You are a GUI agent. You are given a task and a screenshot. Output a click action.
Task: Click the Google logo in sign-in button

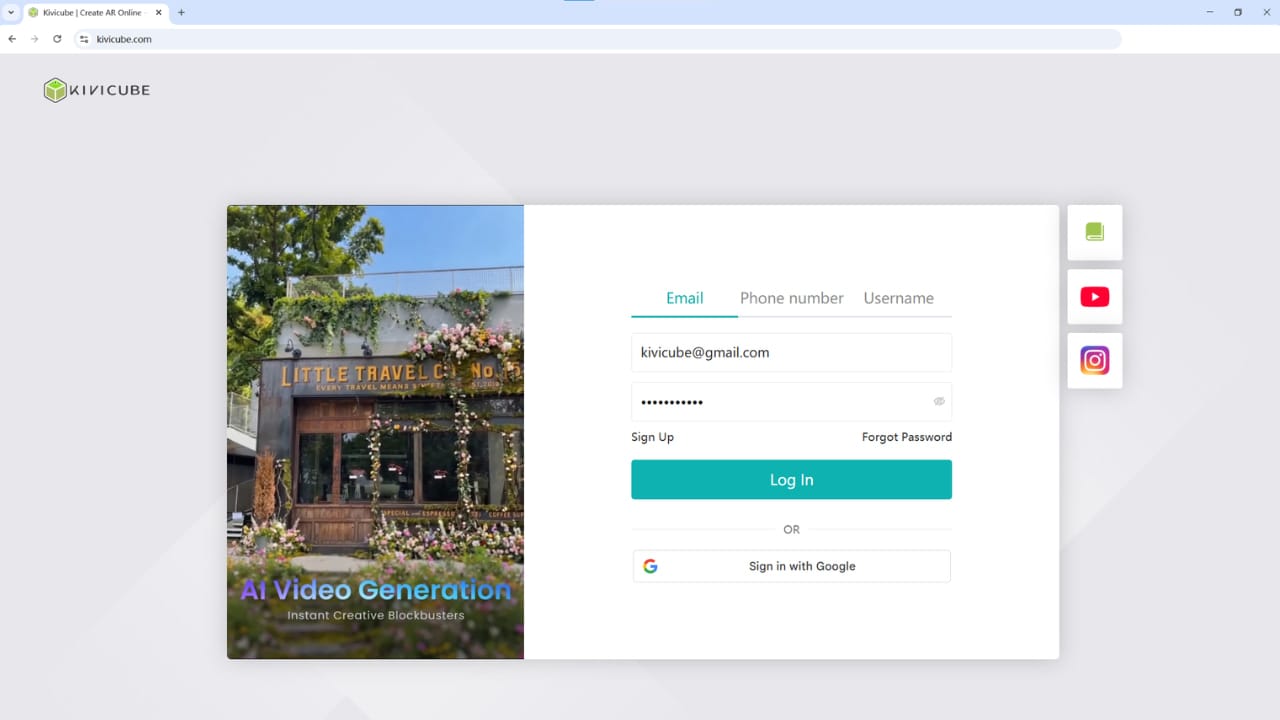click(650, 566)
